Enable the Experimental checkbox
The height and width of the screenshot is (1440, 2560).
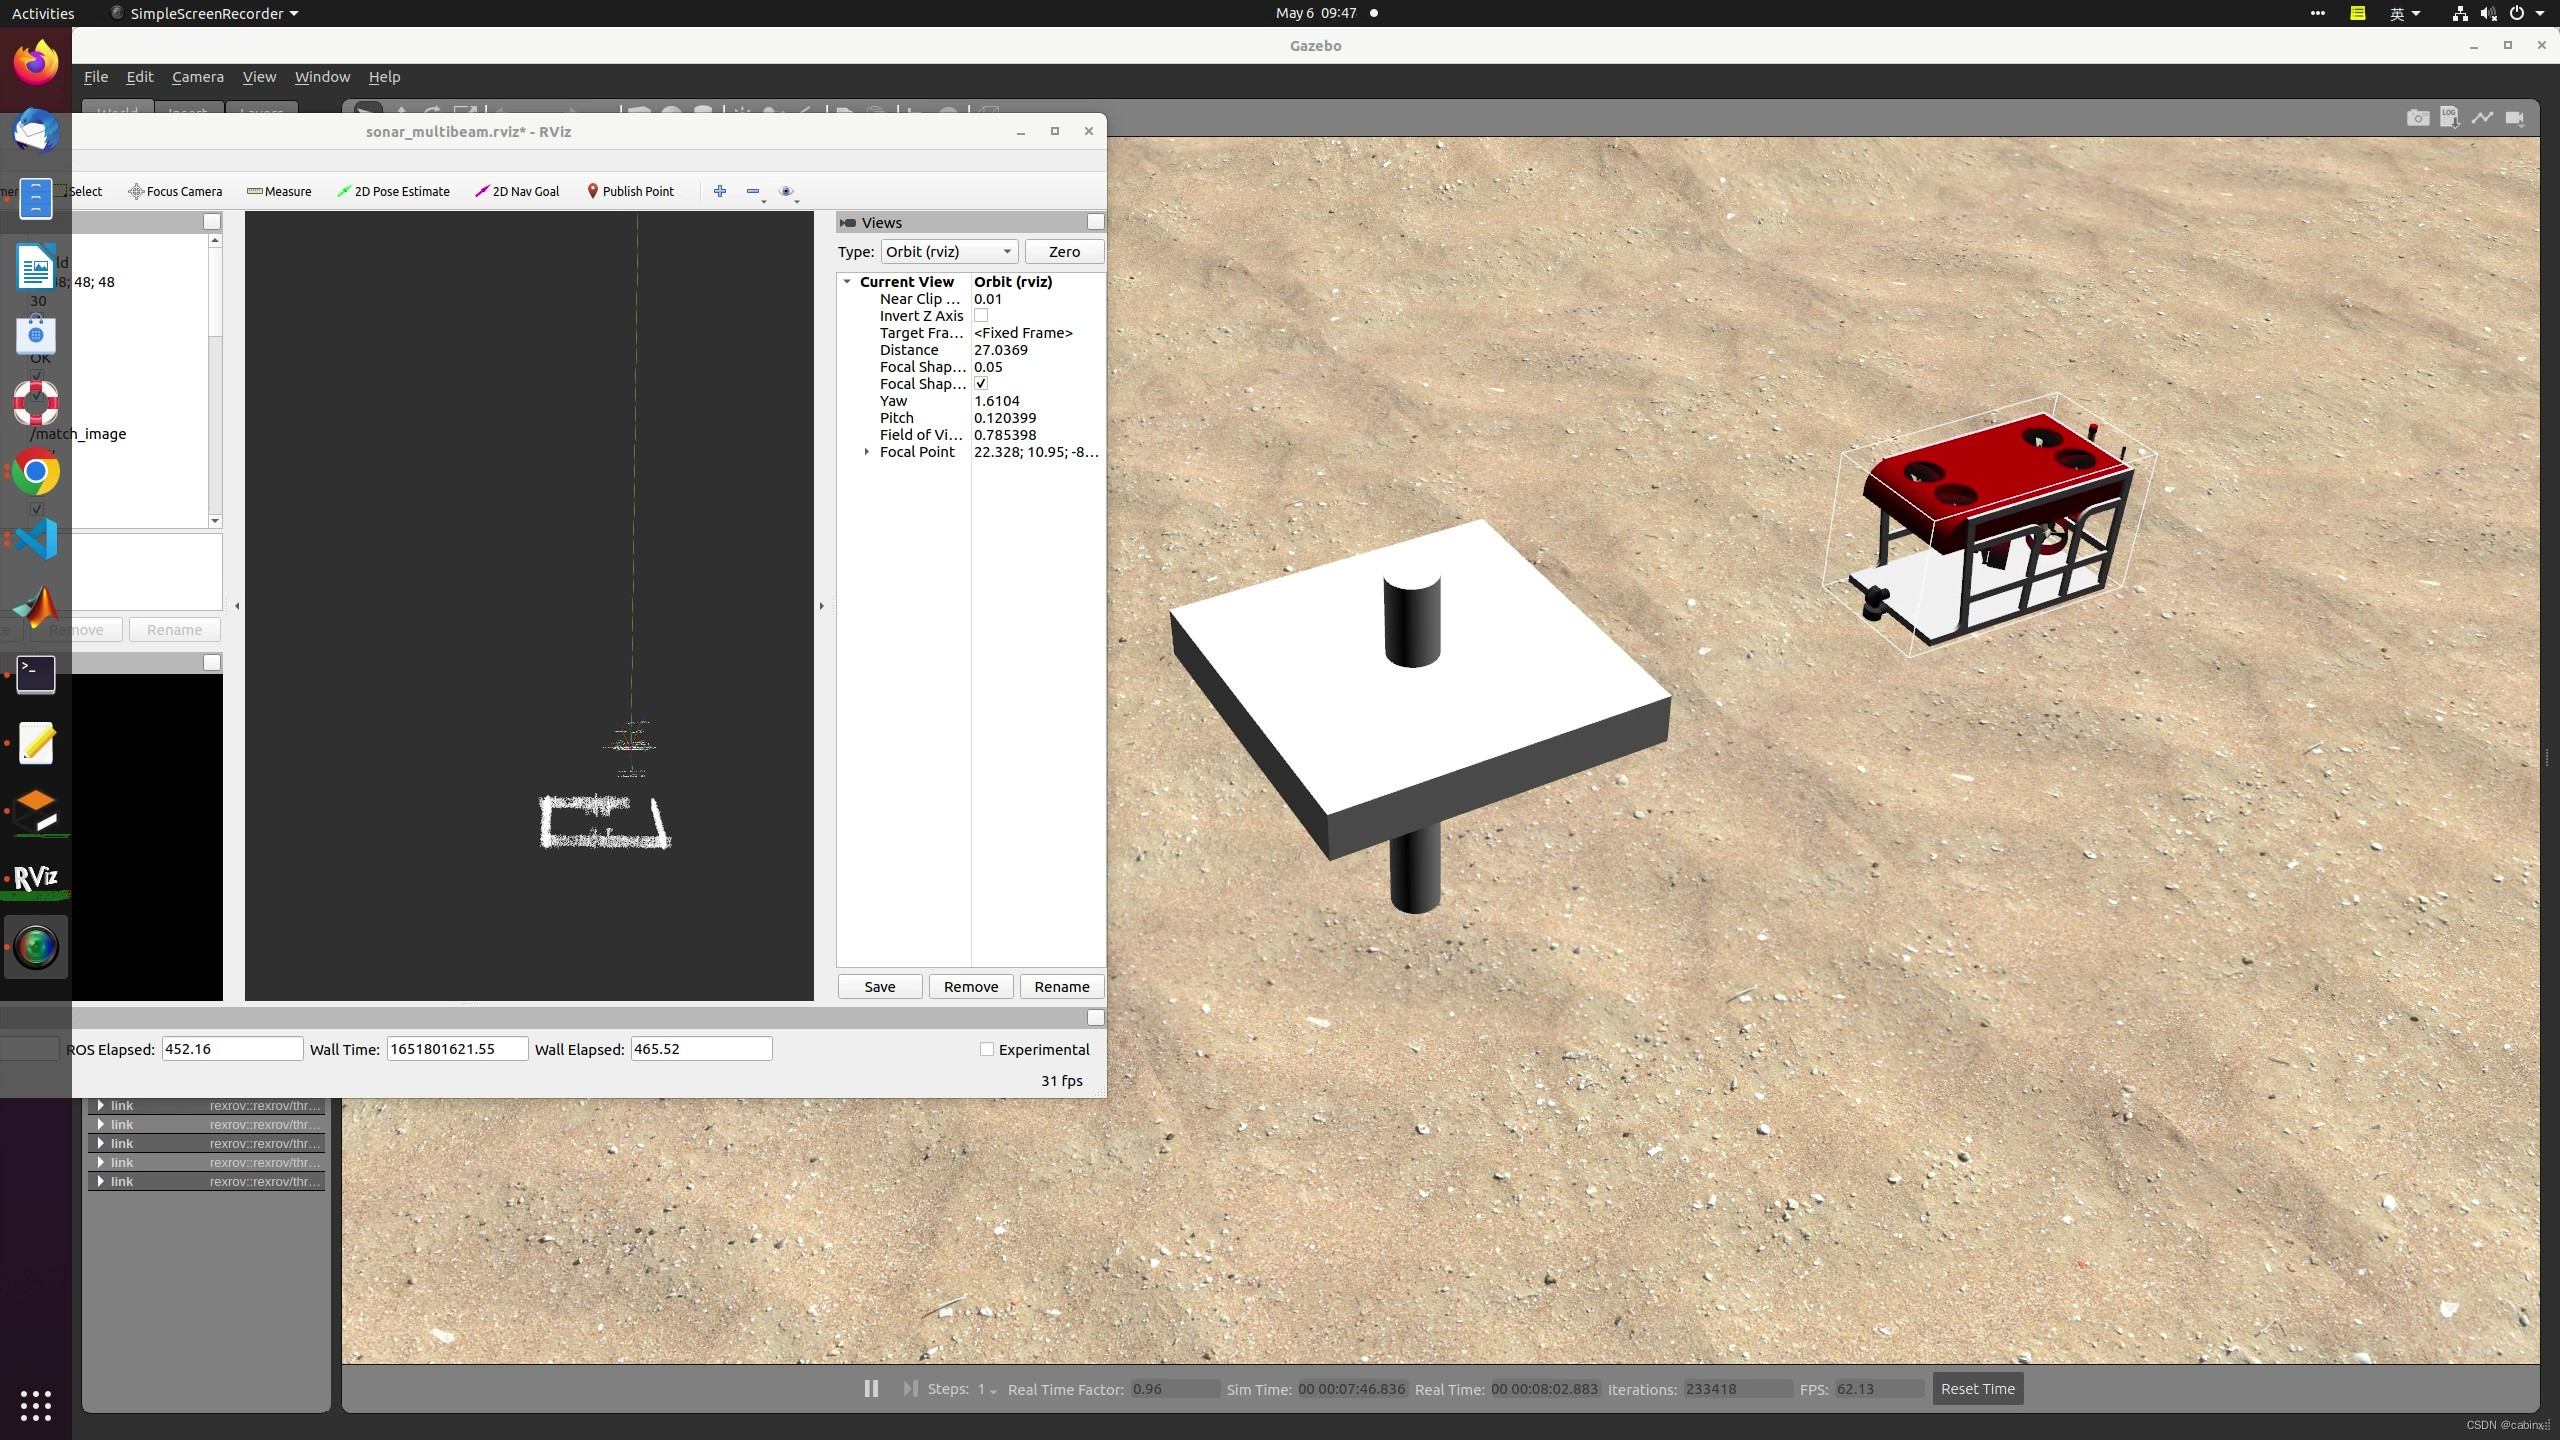click(987, 1049)
